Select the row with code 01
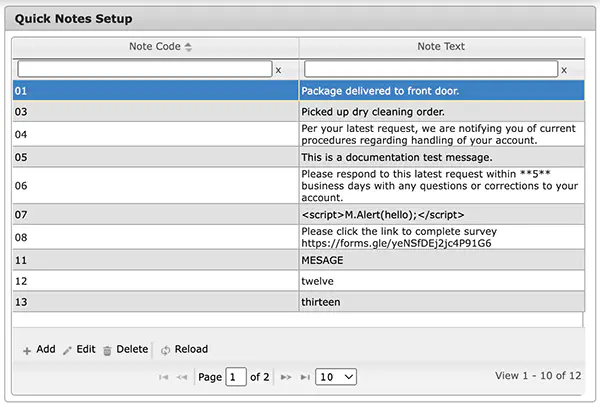This screenshot has height=409, width=600. 298,91
